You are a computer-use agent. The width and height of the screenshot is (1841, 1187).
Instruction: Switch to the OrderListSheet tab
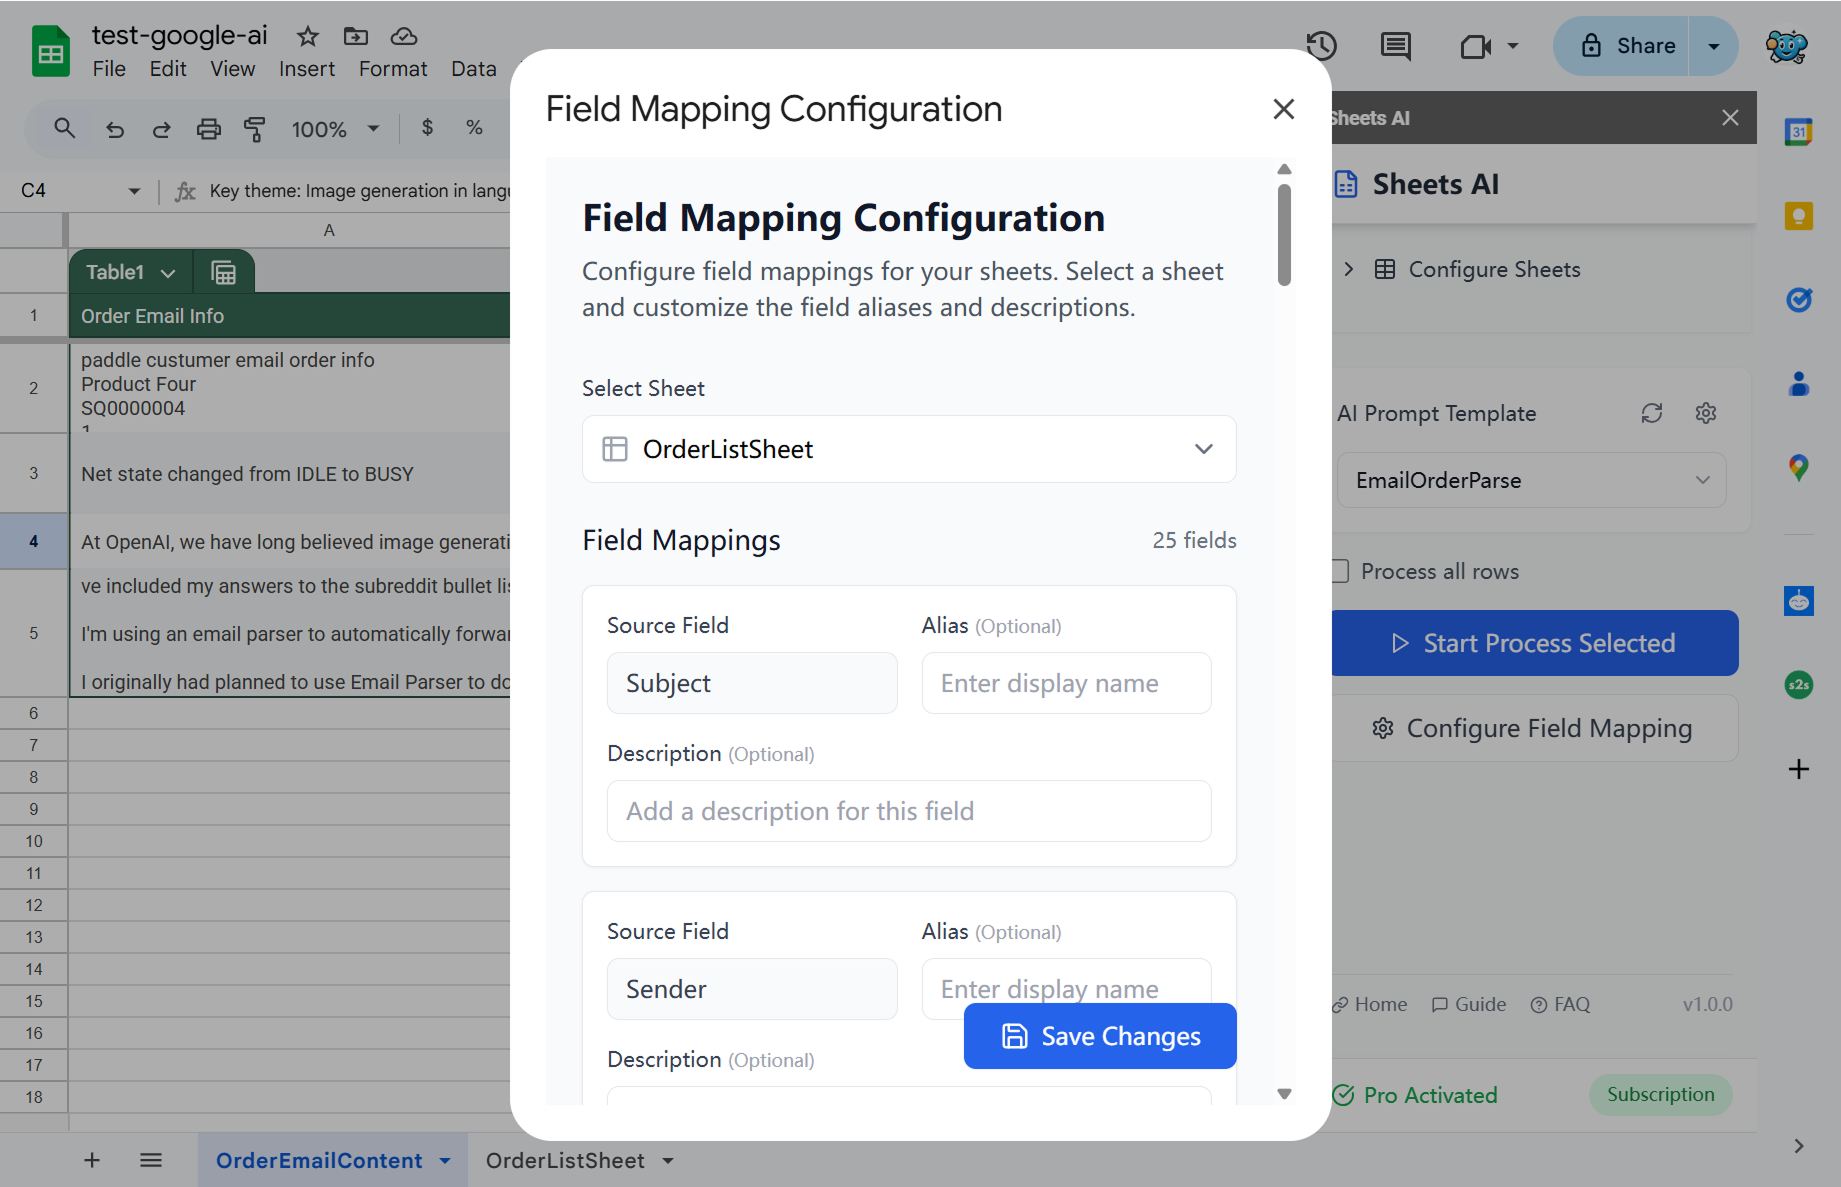tap(565, 1160)
